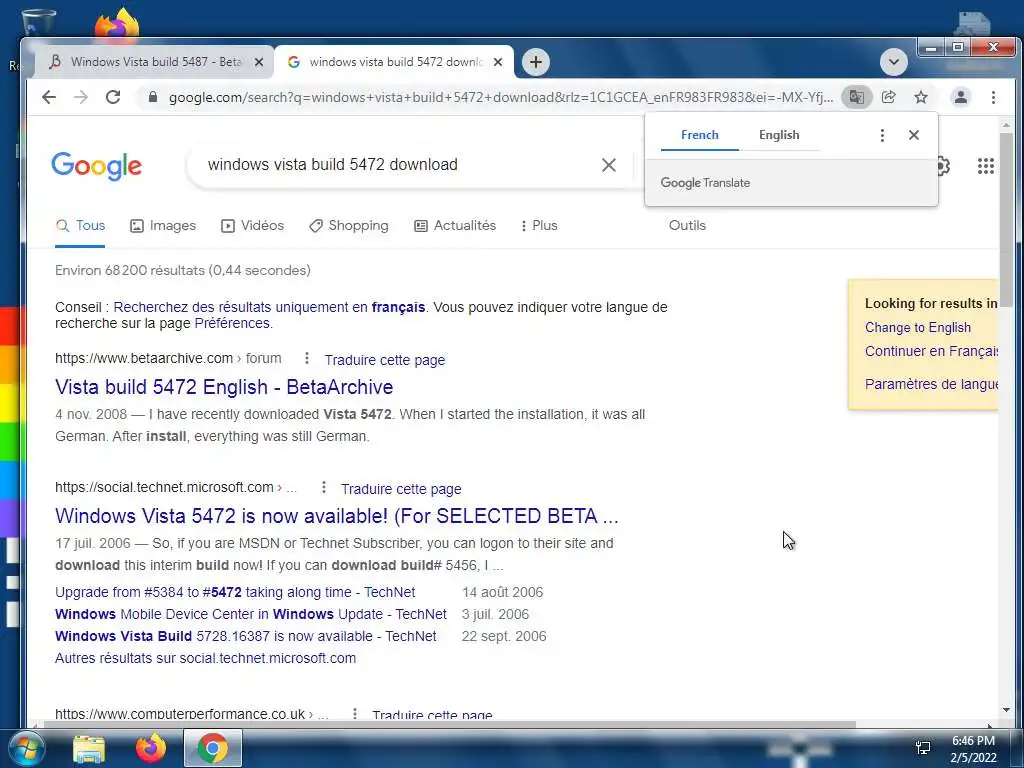Viewport: 1024px width, 768px height.
Task: Select French in the translate popup
Action: pyautogui.click(x=699, y=135)
